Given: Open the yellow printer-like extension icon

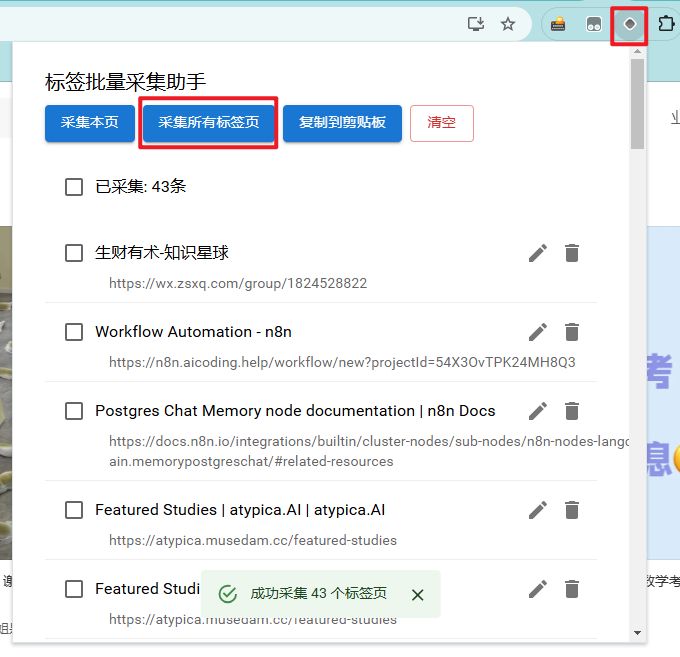Looking at the screenshot, I should (558, 24).
